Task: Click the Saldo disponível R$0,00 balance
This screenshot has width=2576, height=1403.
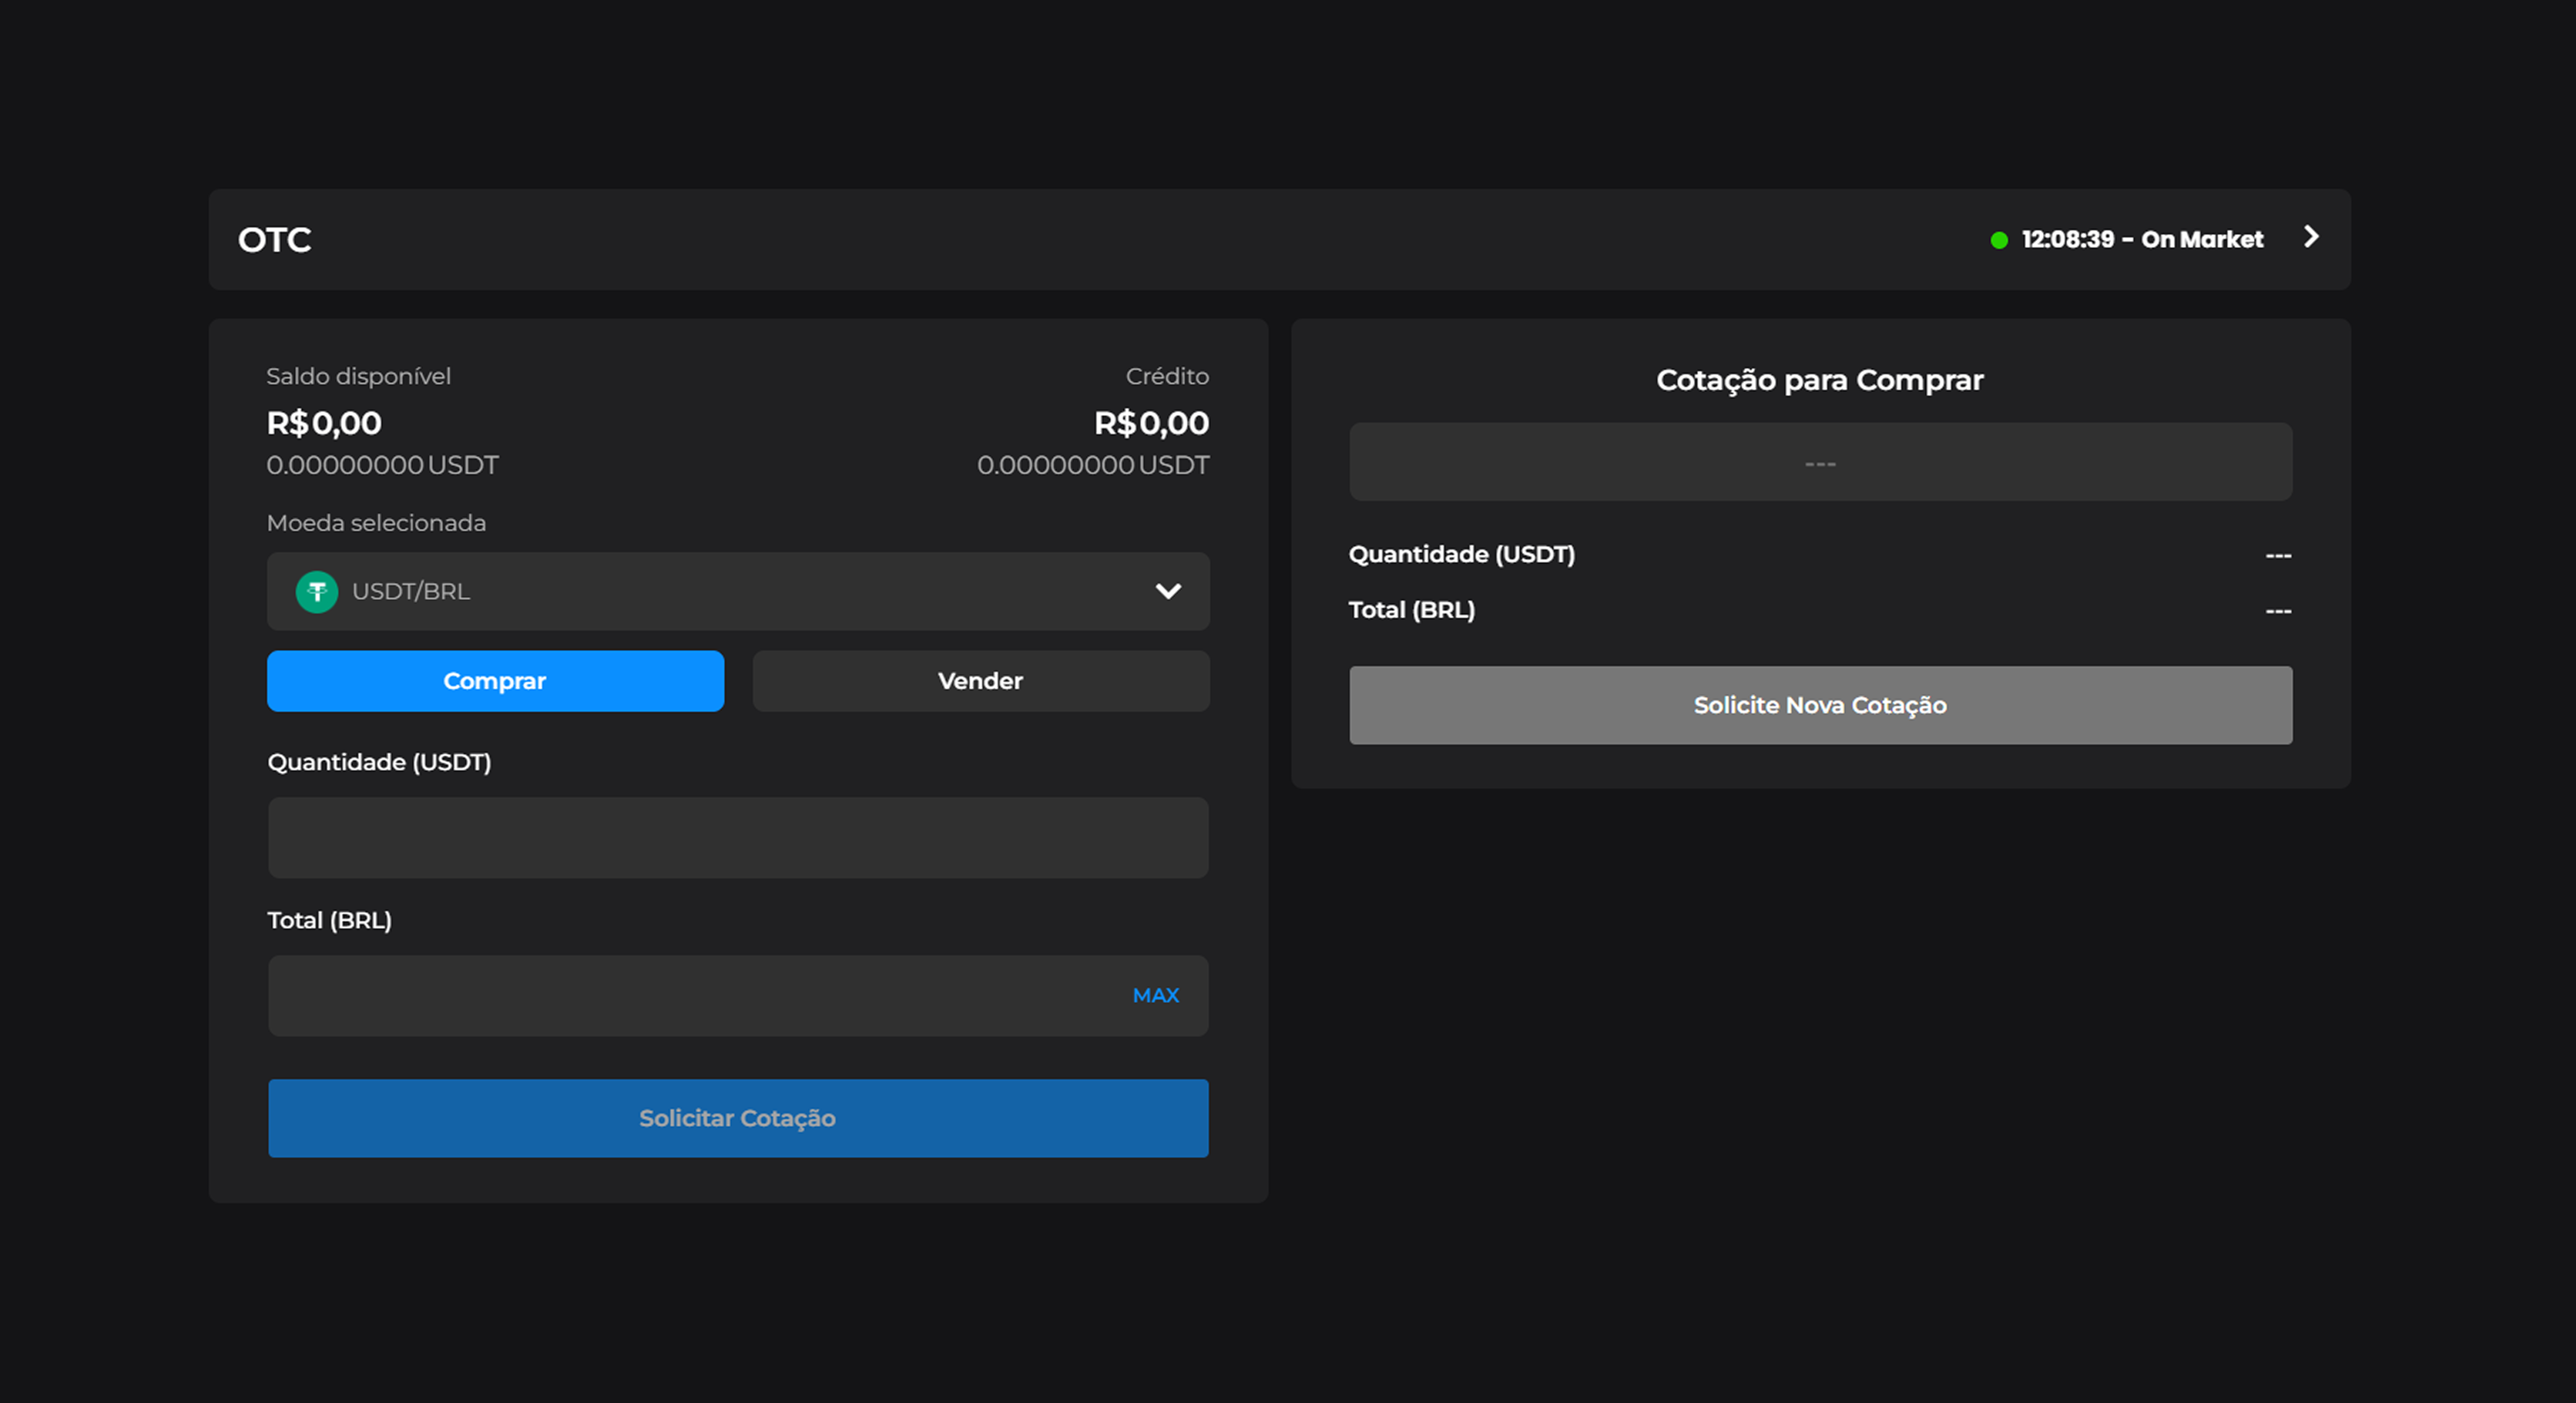Action: click(324, 423)
